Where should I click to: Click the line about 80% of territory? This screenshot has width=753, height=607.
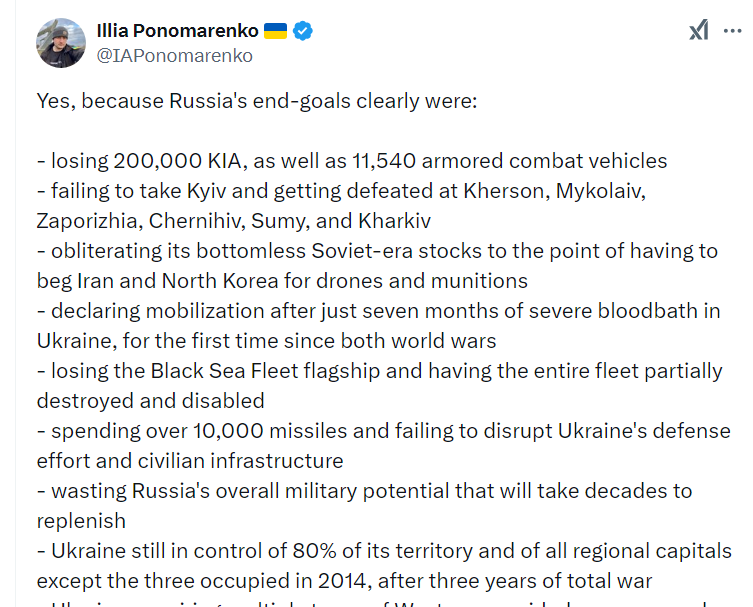pyautogui.click(x=384, y=551)
